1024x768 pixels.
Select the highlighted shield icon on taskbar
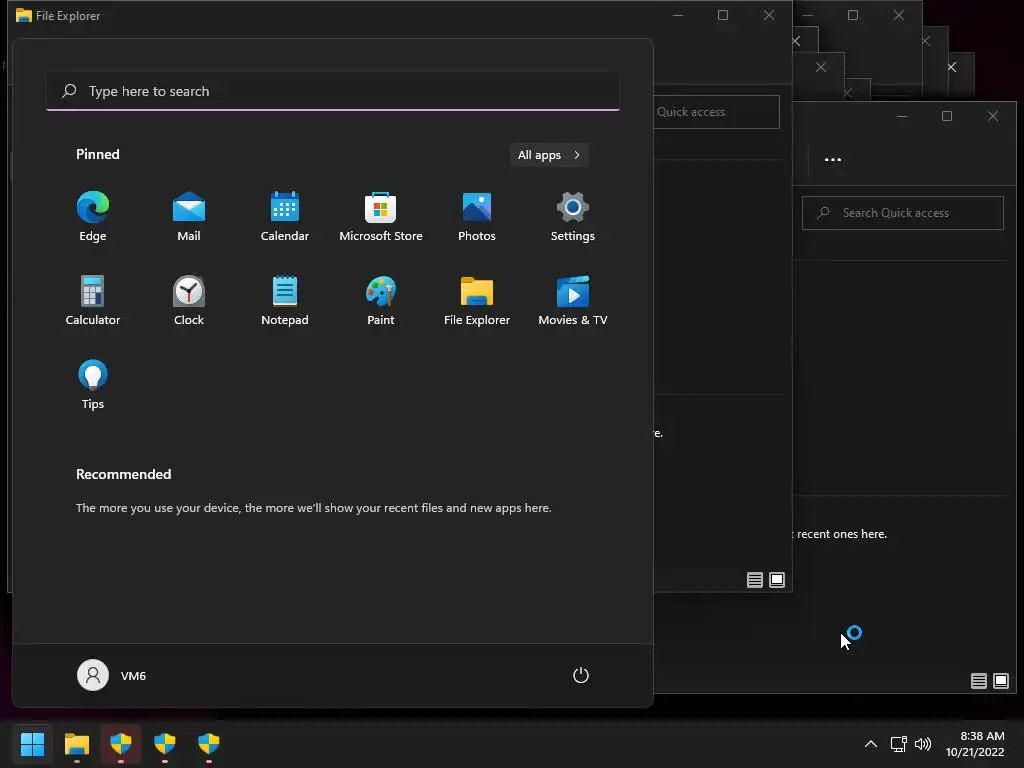point(121,743)
